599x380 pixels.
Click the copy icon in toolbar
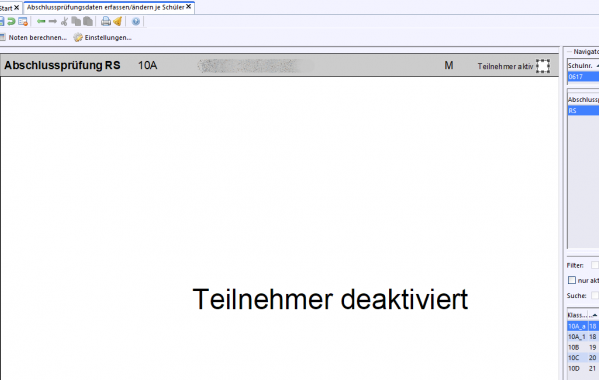76,21
